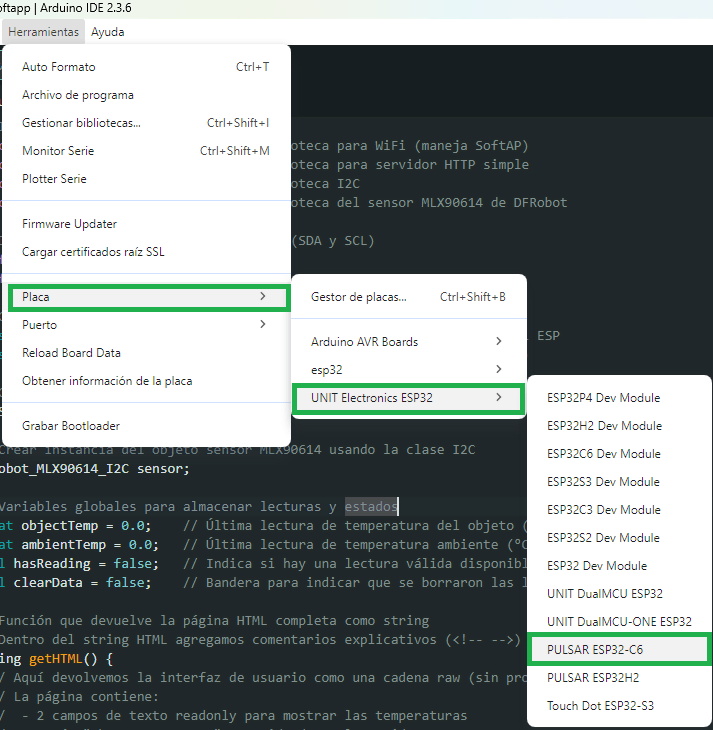Open Gestionar bibliotecas entry

pyautogui.click(x=146, y=123)
